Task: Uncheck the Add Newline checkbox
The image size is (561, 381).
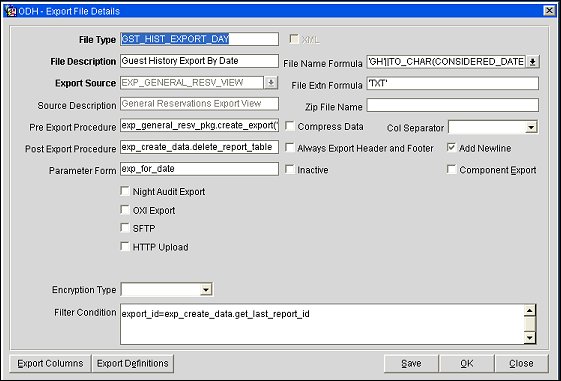Action: (x=452, y=147)
